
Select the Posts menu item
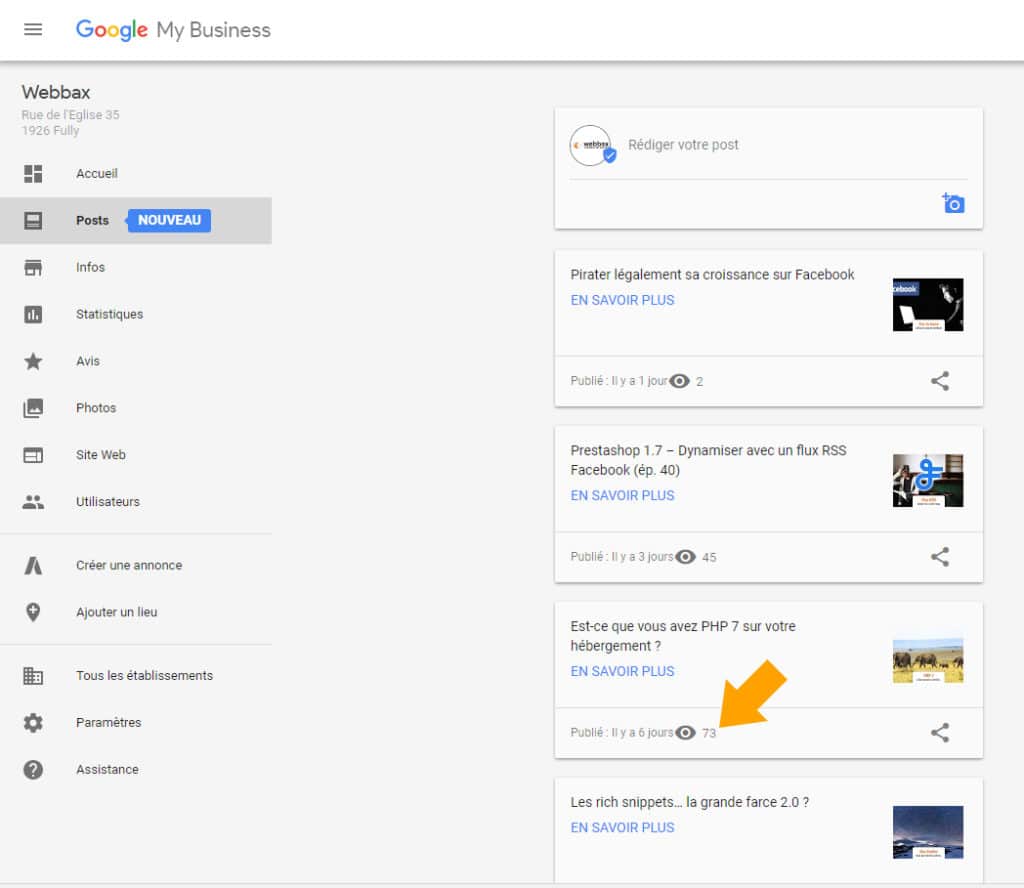tap(136, 221)
